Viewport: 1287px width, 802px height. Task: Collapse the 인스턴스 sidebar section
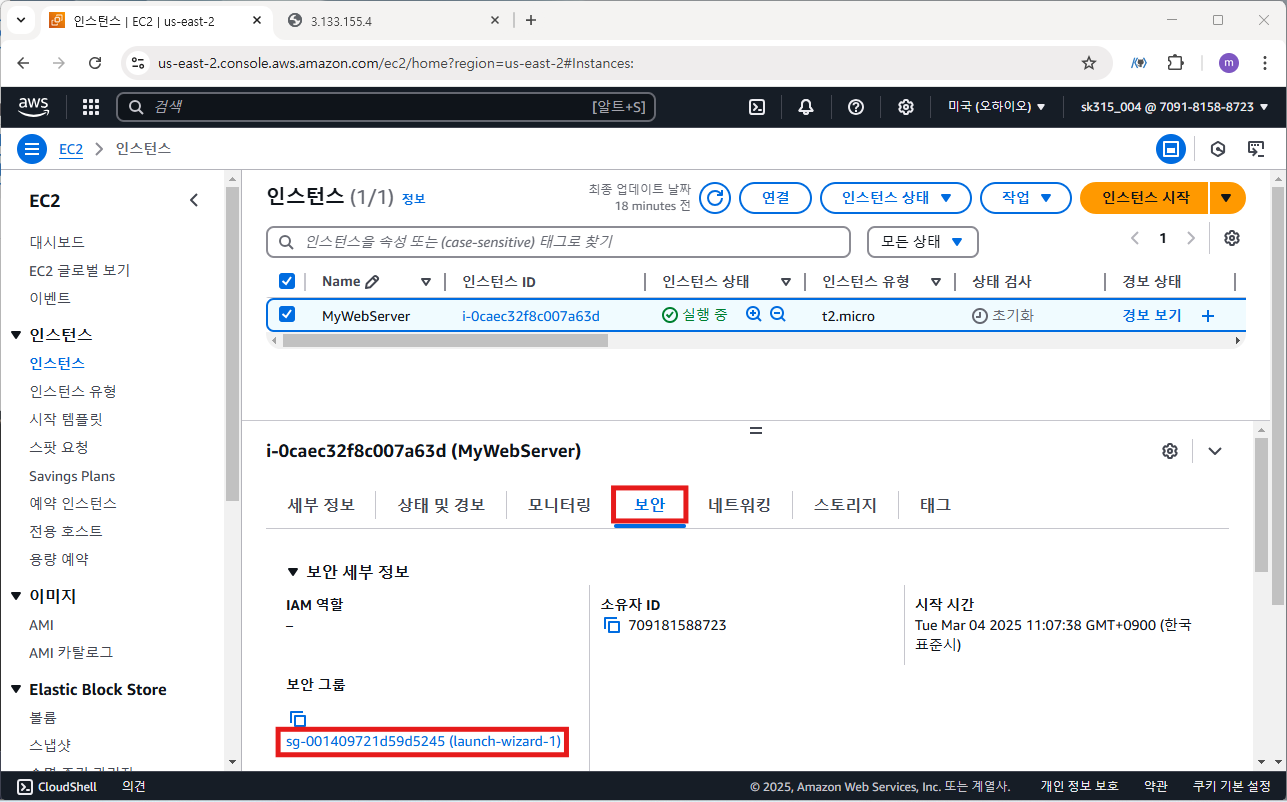coord(16,335)
